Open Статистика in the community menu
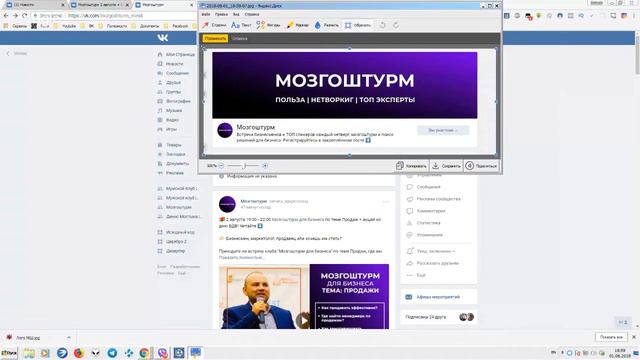The image size is (640, 360). click(423, 223)
